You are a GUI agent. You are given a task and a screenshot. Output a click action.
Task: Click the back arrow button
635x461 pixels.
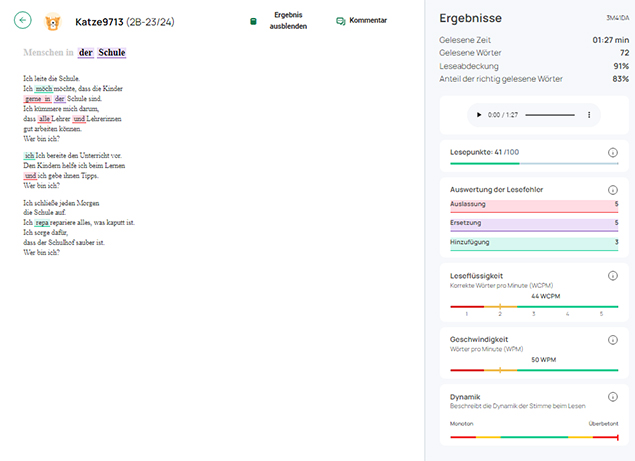click(x=24, y=21)
